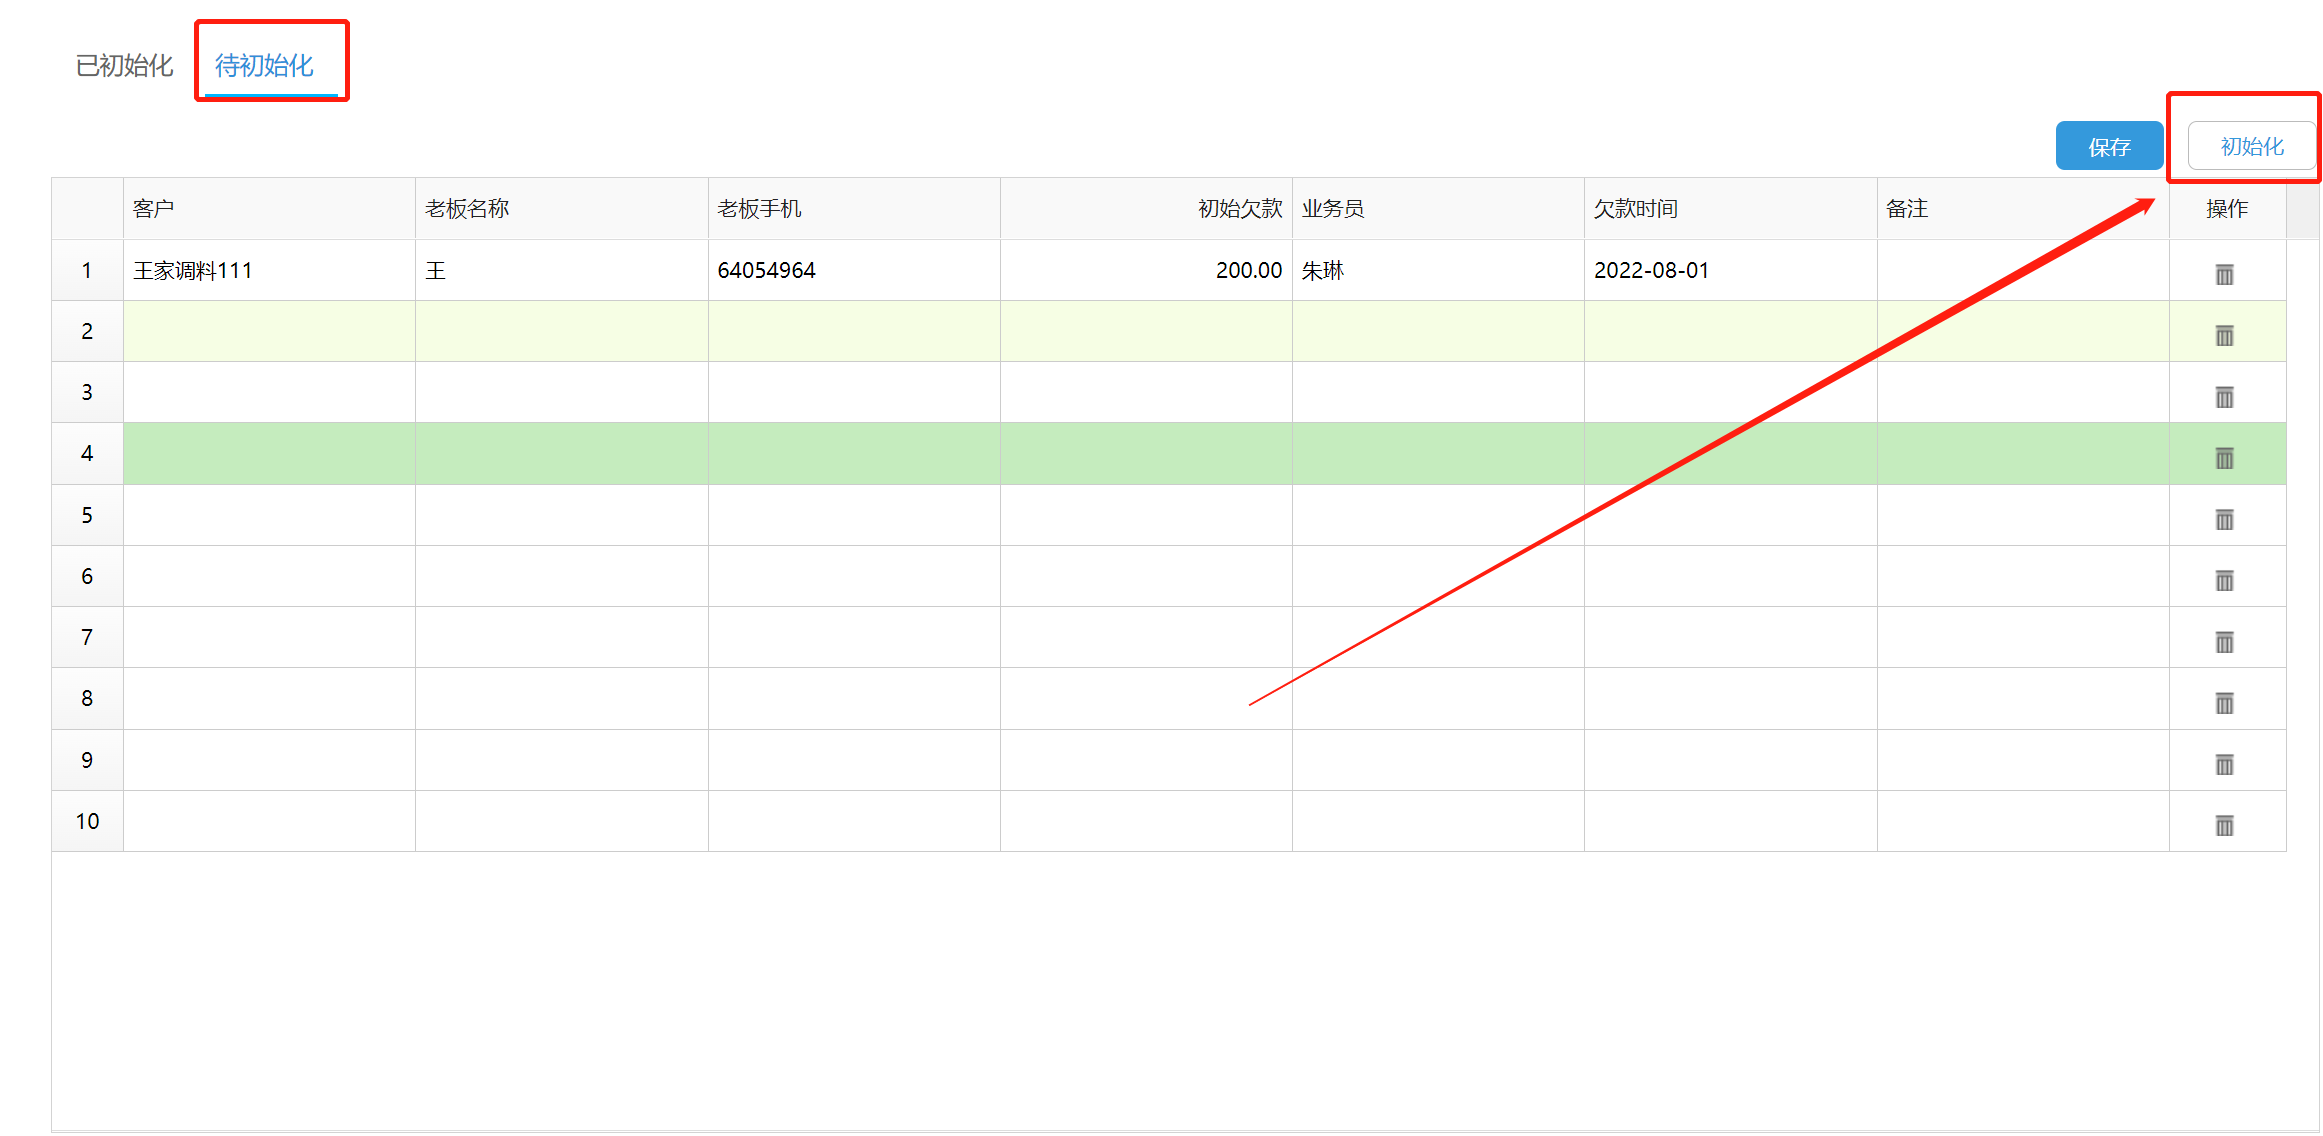
Task: Switch to the 已初始化 tab
Action: click(124, 66)
